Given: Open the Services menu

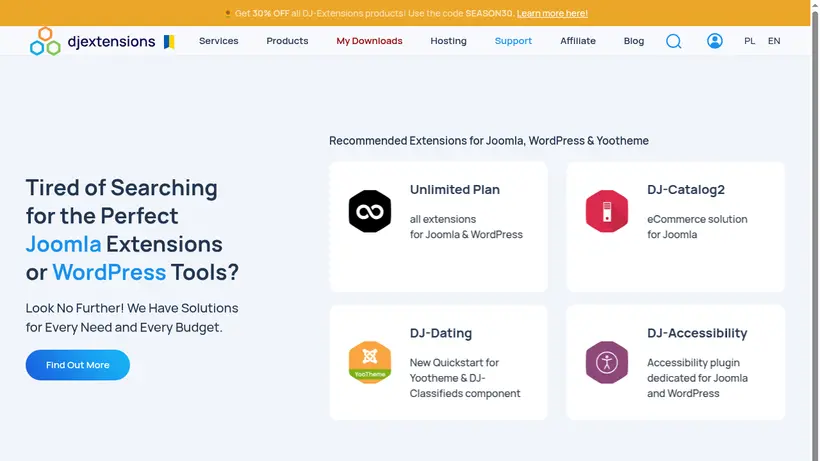Looking at the screenshot, I should pyautogui.click(x=219, y=41).
